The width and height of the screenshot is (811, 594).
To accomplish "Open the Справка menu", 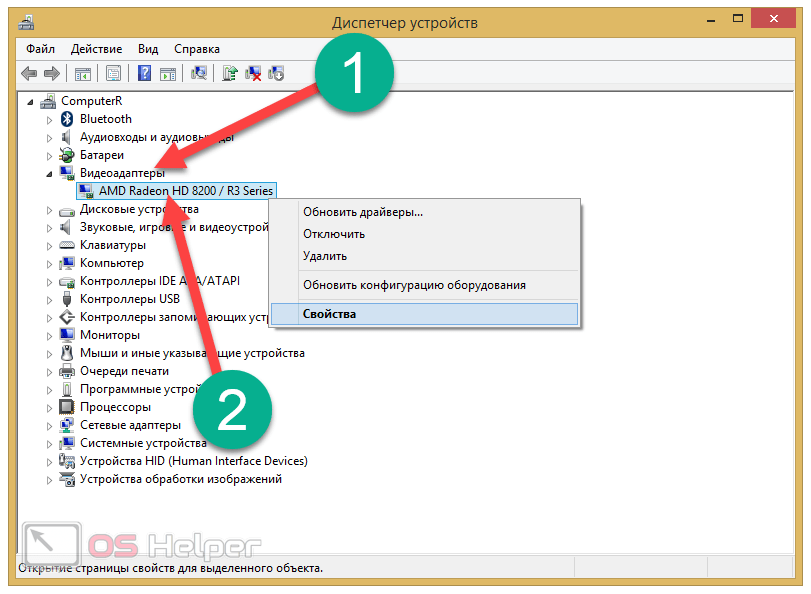I will (x=197, y=49).
